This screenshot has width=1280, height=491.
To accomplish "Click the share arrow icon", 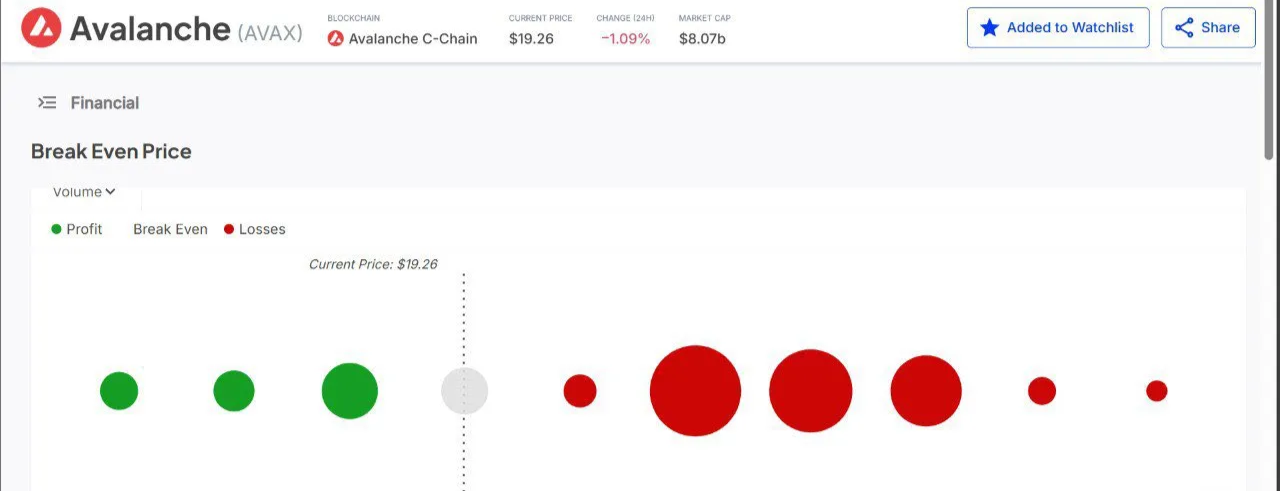I will (x=1184, y=28).
